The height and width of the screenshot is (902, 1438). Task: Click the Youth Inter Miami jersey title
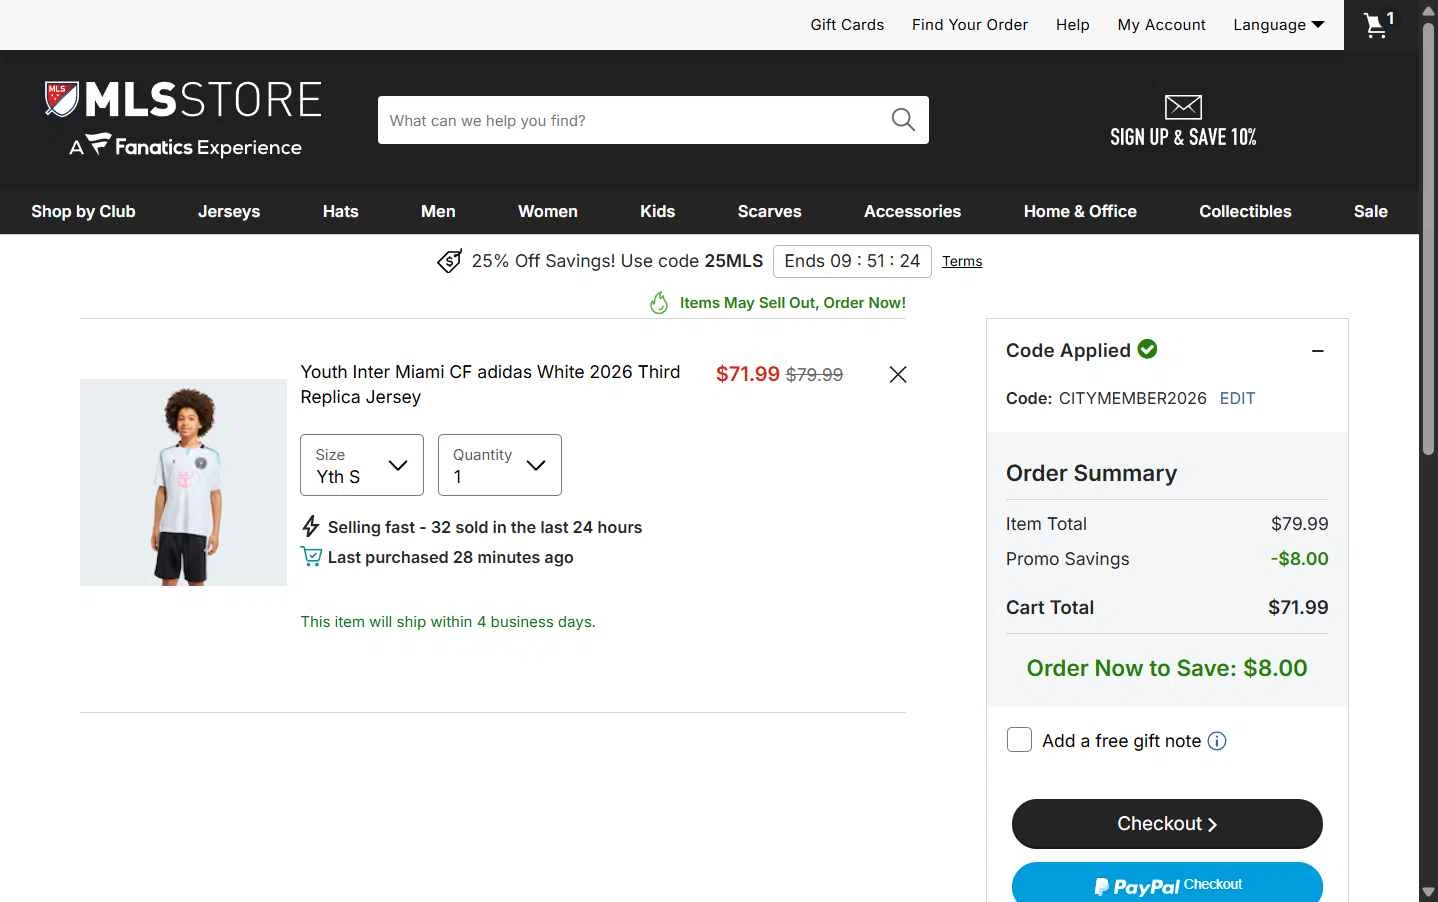point(490,384)
